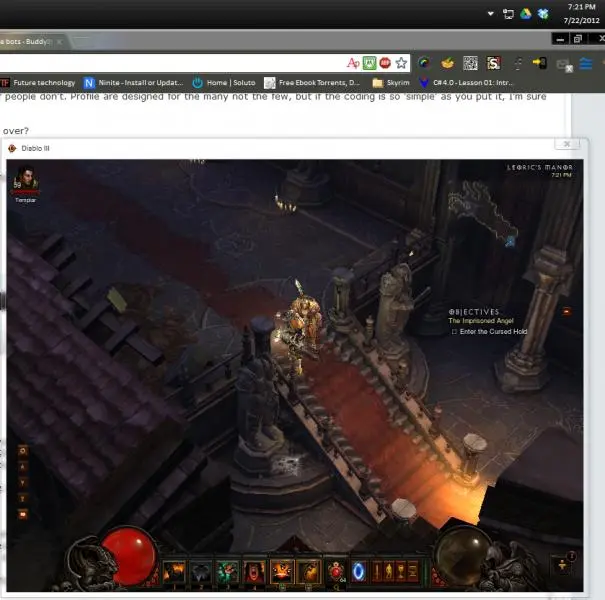Toggle the small orange quest tracker button
Screen dimensions: 605x600
pos(567,311)
